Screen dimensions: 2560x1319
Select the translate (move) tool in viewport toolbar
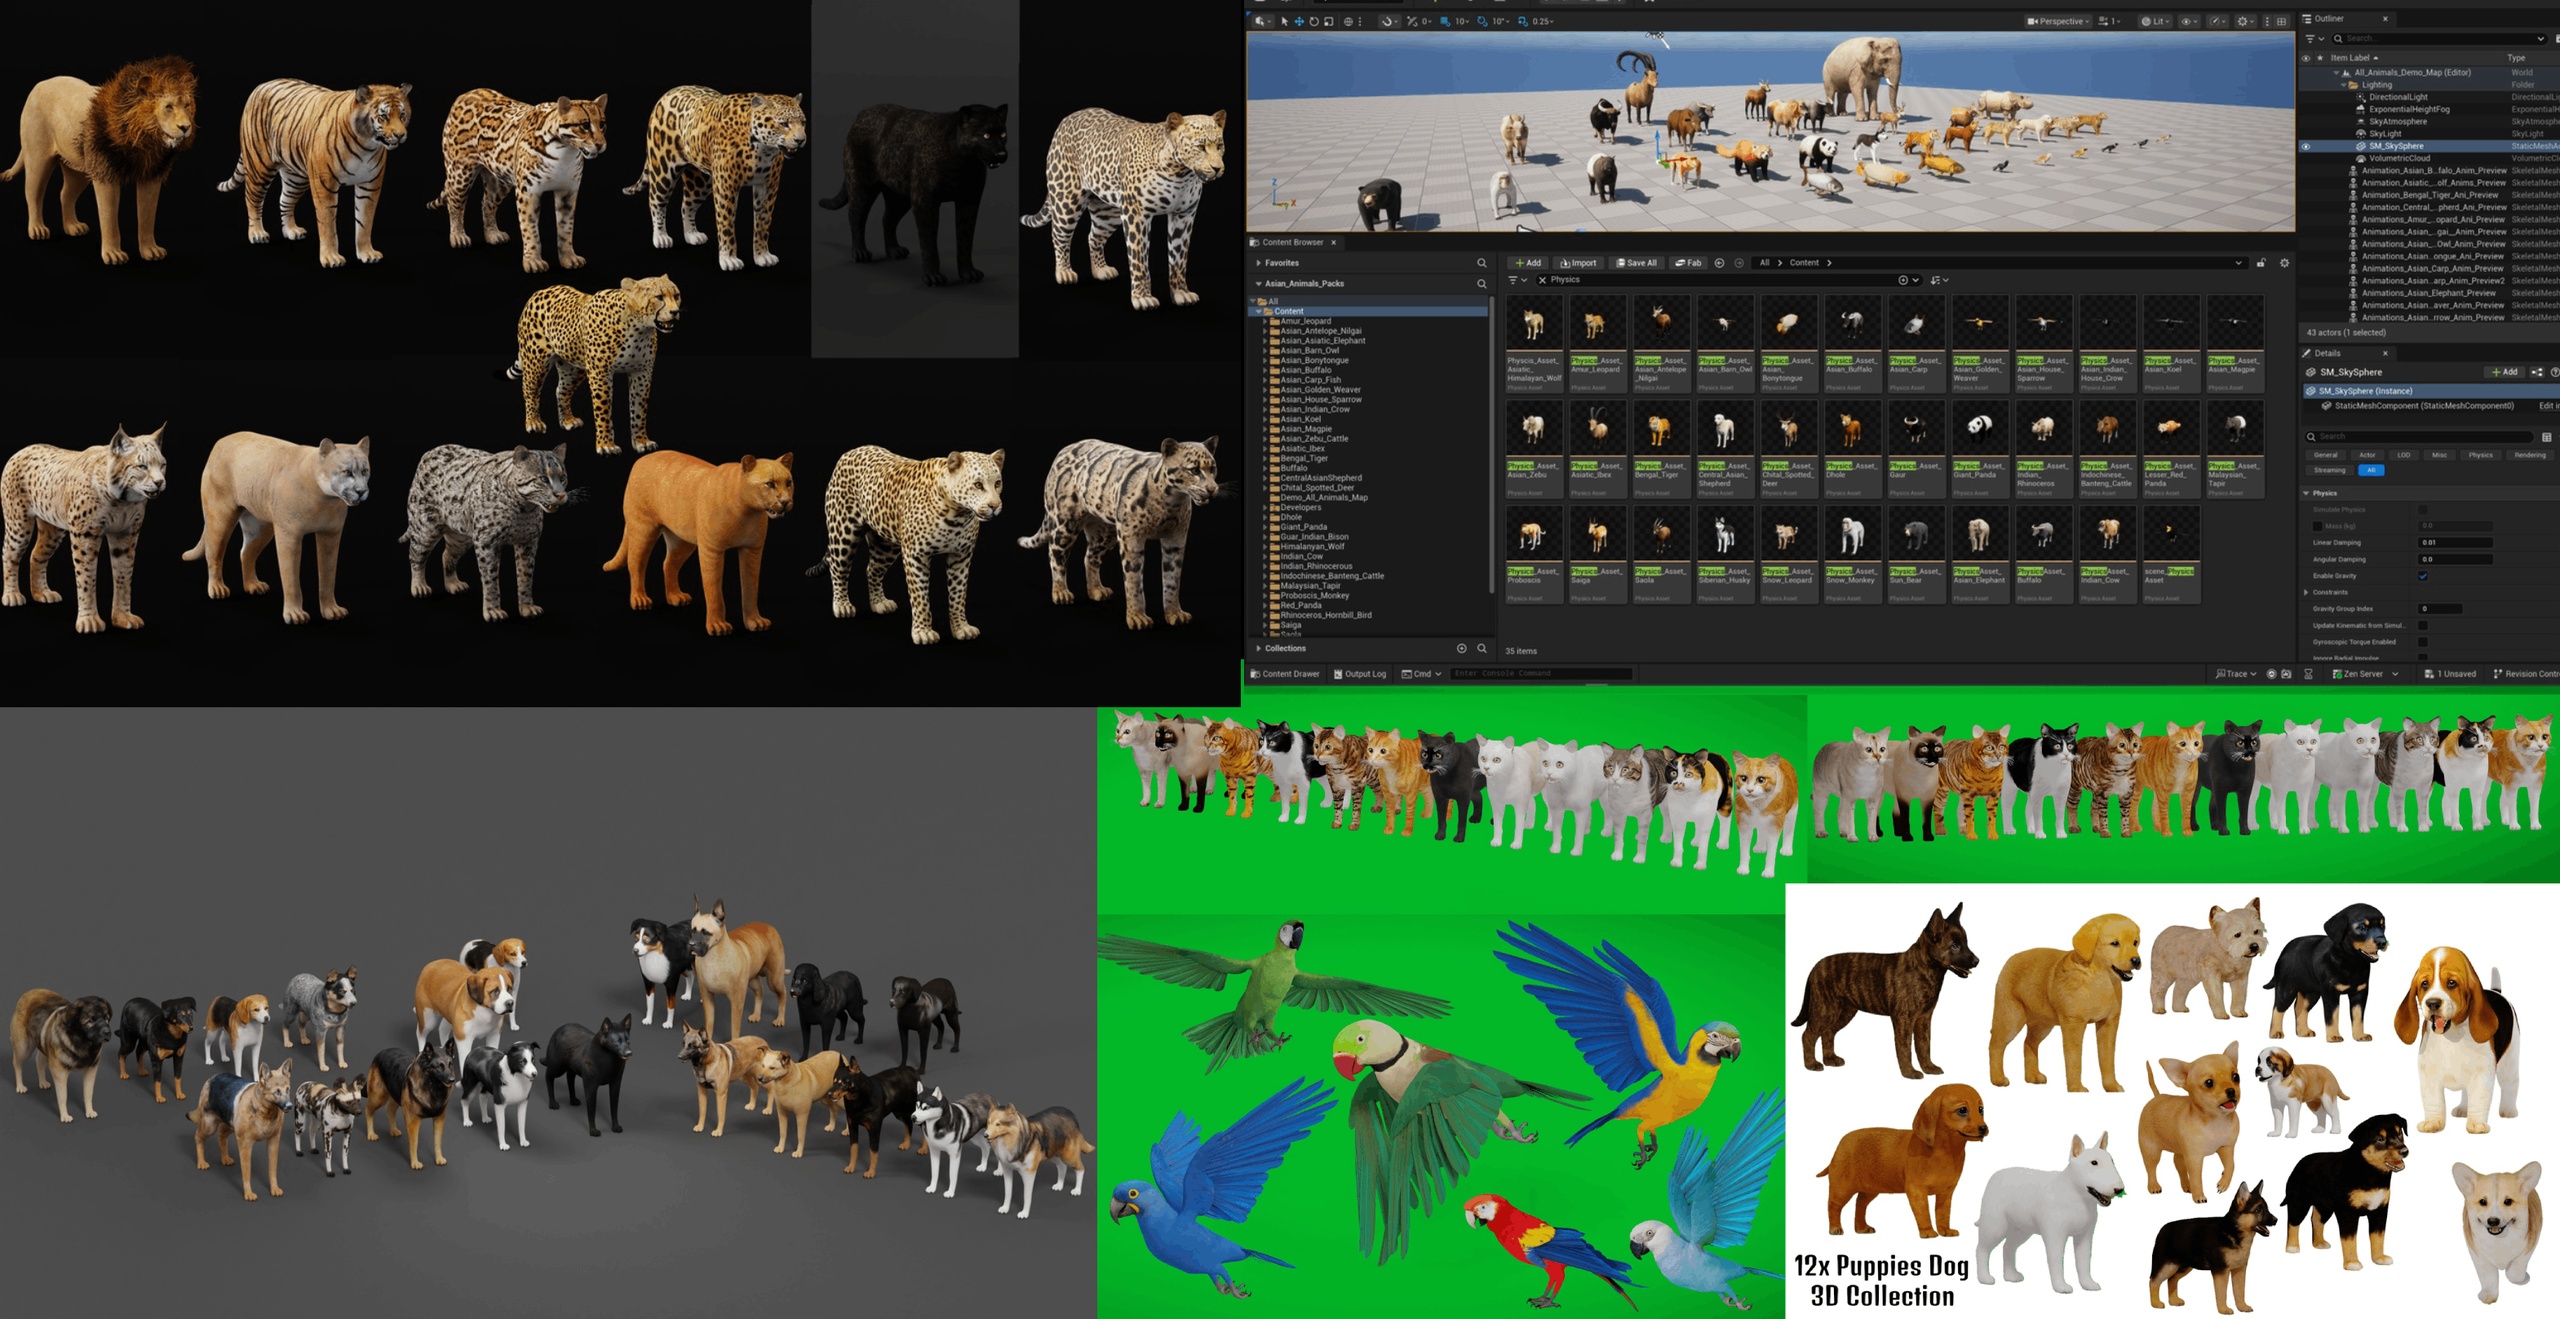tap(1299, 21)
